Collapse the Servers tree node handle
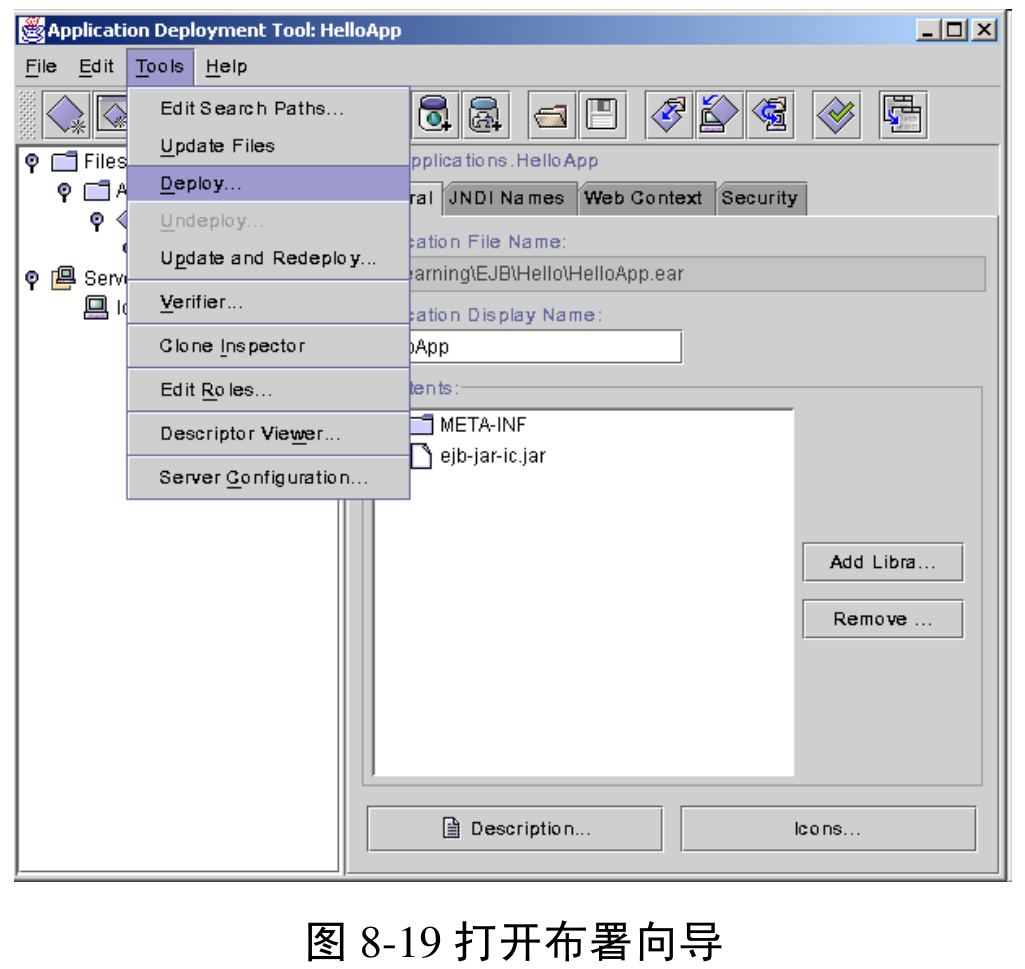The height and width of the screenshot is (969, 1025). [31, 279]
